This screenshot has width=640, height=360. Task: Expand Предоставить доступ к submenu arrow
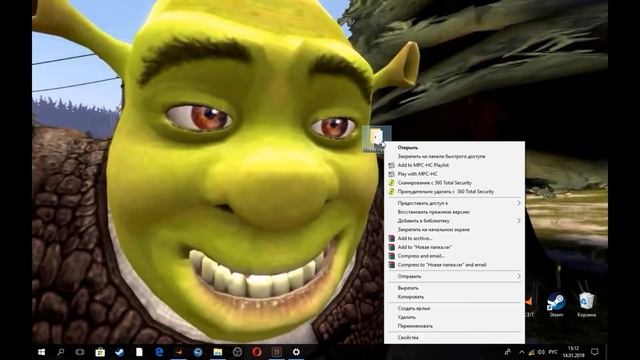[x=518, y=203]
